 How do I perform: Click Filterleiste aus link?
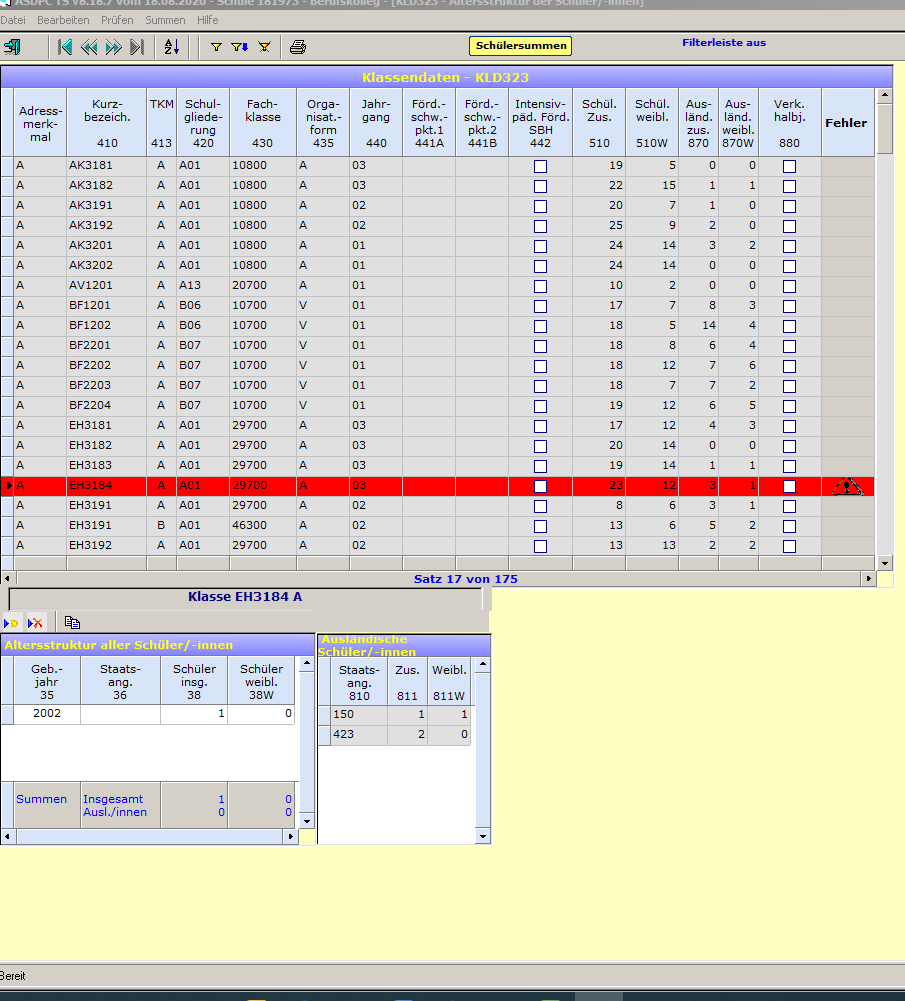pos(724,43)
